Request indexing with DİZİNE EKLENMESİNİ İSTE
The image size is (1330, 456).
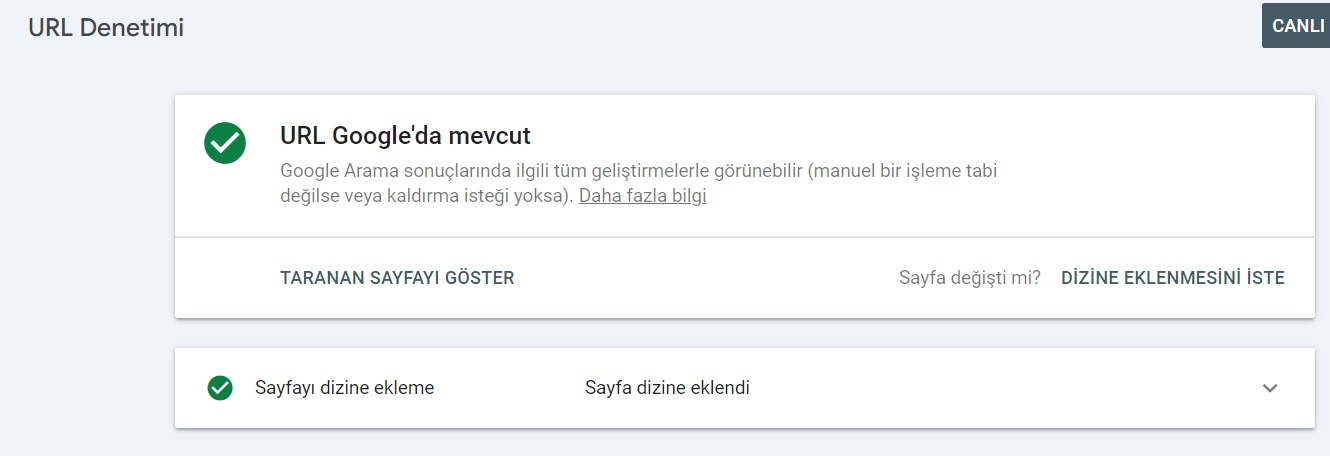(1173, 278)
